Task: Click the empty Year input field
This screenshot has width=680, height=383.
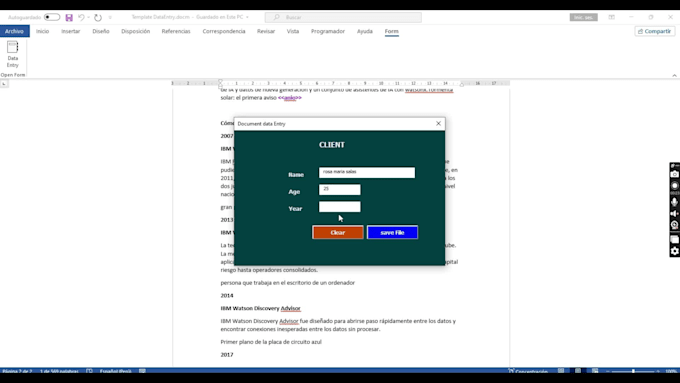Action: click(x=340, y=206)
